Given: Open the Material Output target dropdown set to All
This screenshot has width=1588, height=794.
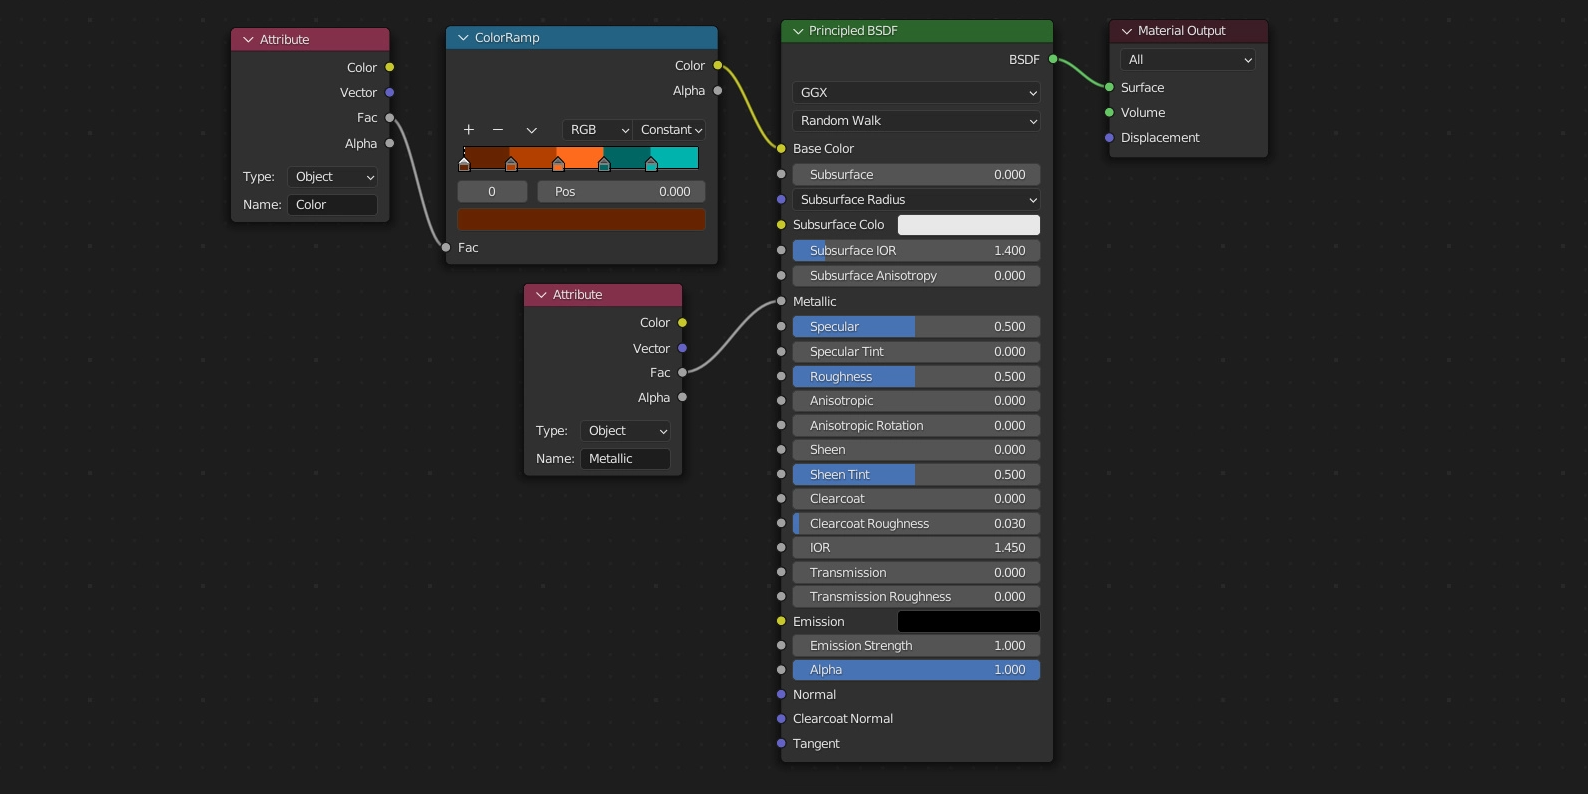Looking at the screenshot, I should coord(1188,60).
